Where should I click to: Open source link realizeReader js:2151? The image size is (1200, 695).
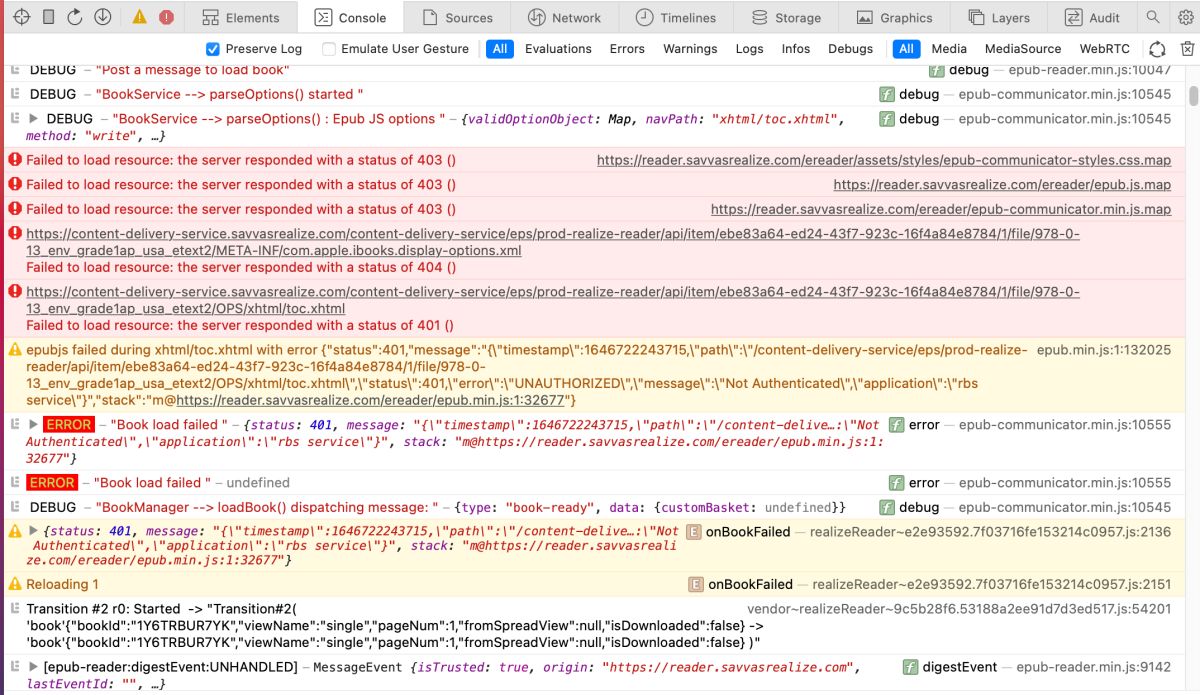point(991,584)
